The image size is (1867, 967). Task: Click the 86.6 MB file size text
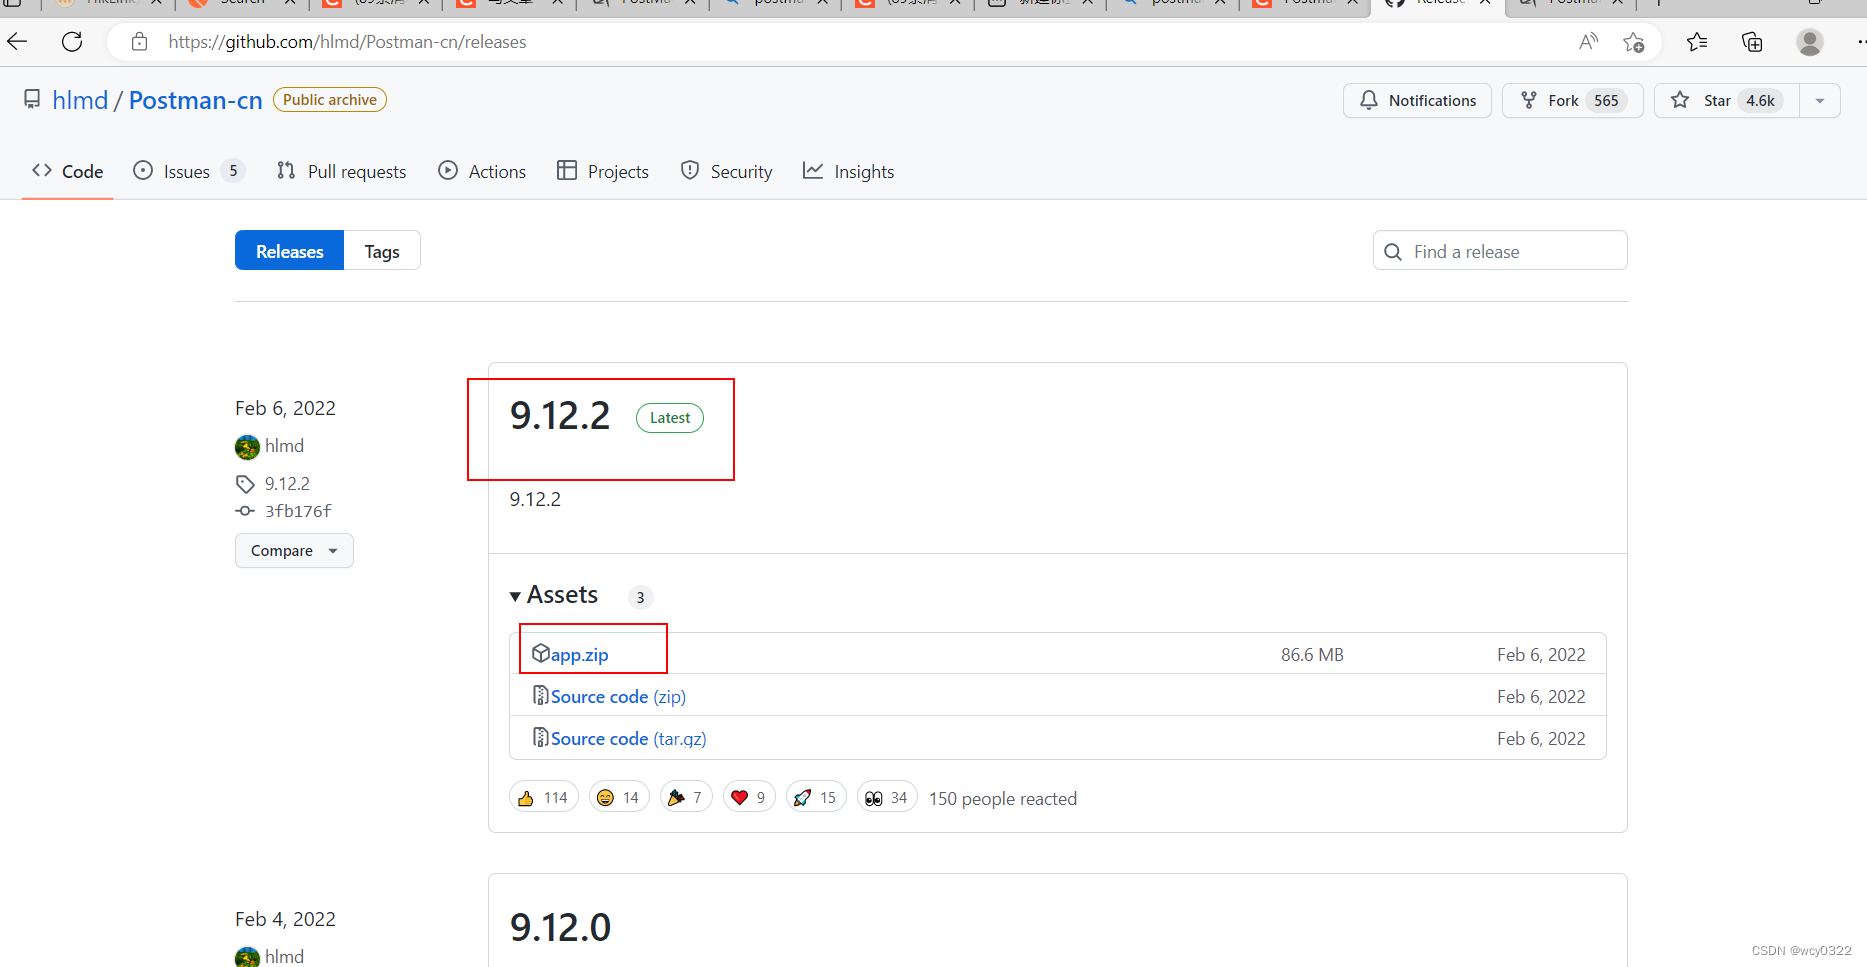pyautogui.click(x=1312, y=655)
